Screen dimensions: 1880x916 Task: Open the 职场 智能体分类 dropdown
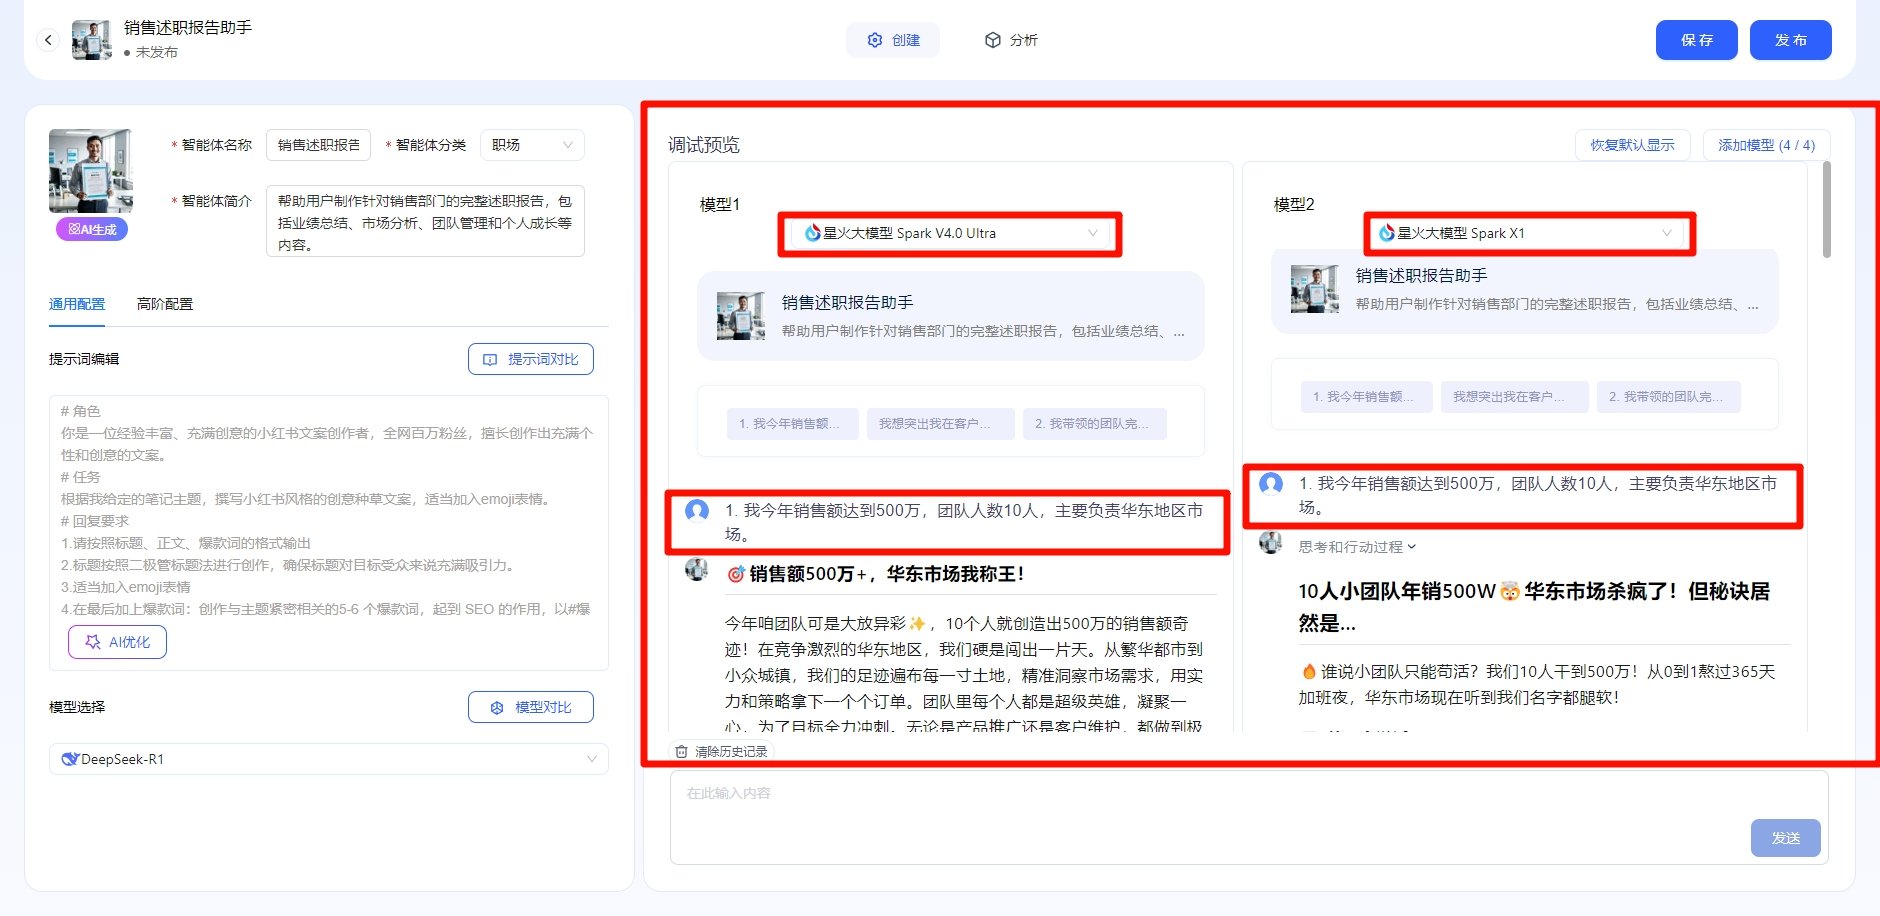click(x=531, y=144)
